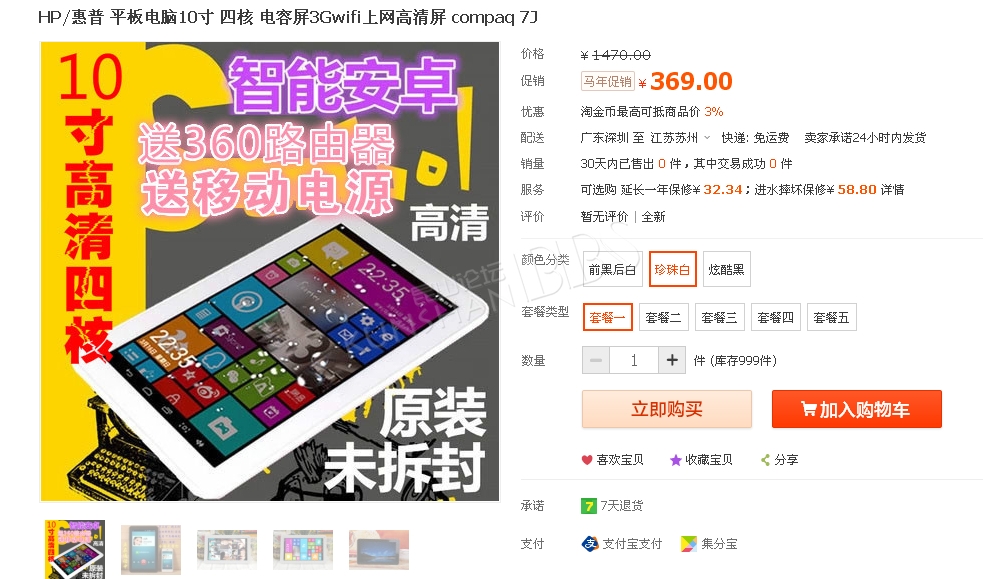Click the star icon for 收藏宝贝

pyautogui.click(x=675, y=460)
